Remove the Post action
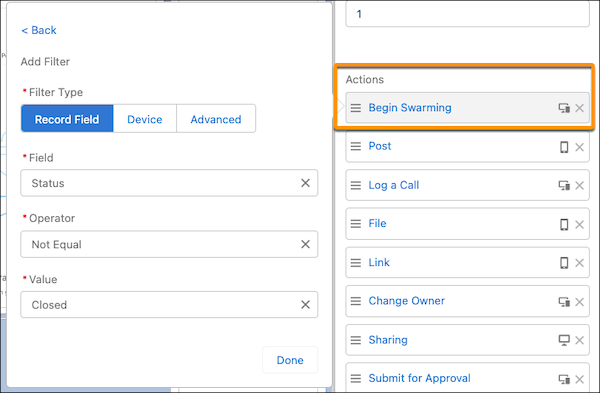This screenshot has width=600, height=393. coord(580,147)
